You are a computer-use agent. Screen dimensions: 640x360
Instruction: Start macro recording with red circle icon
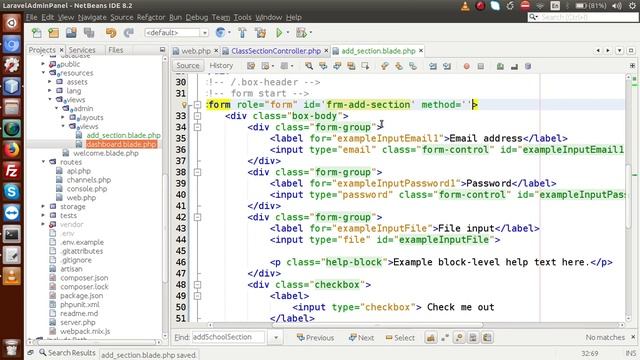point(467,66)
